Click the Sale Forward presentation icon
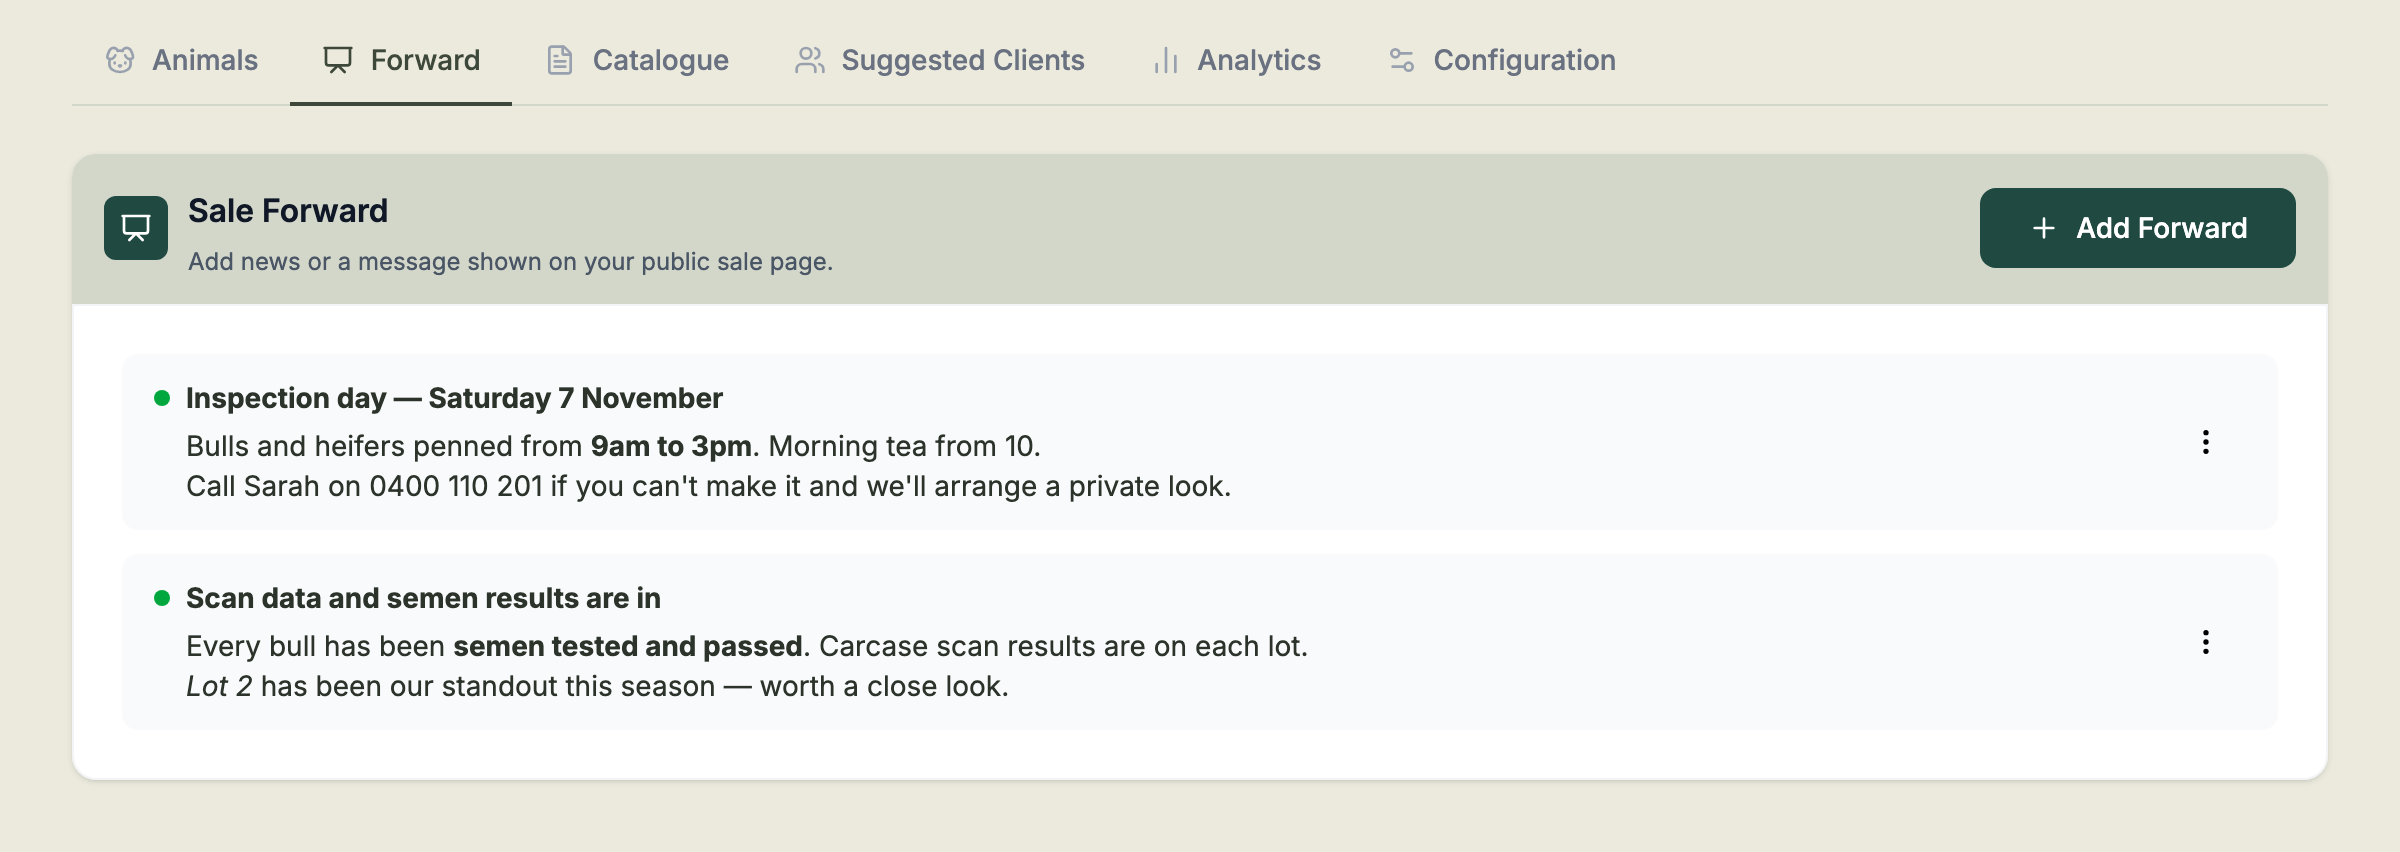 pyautogui.click(x=136, y=228)
